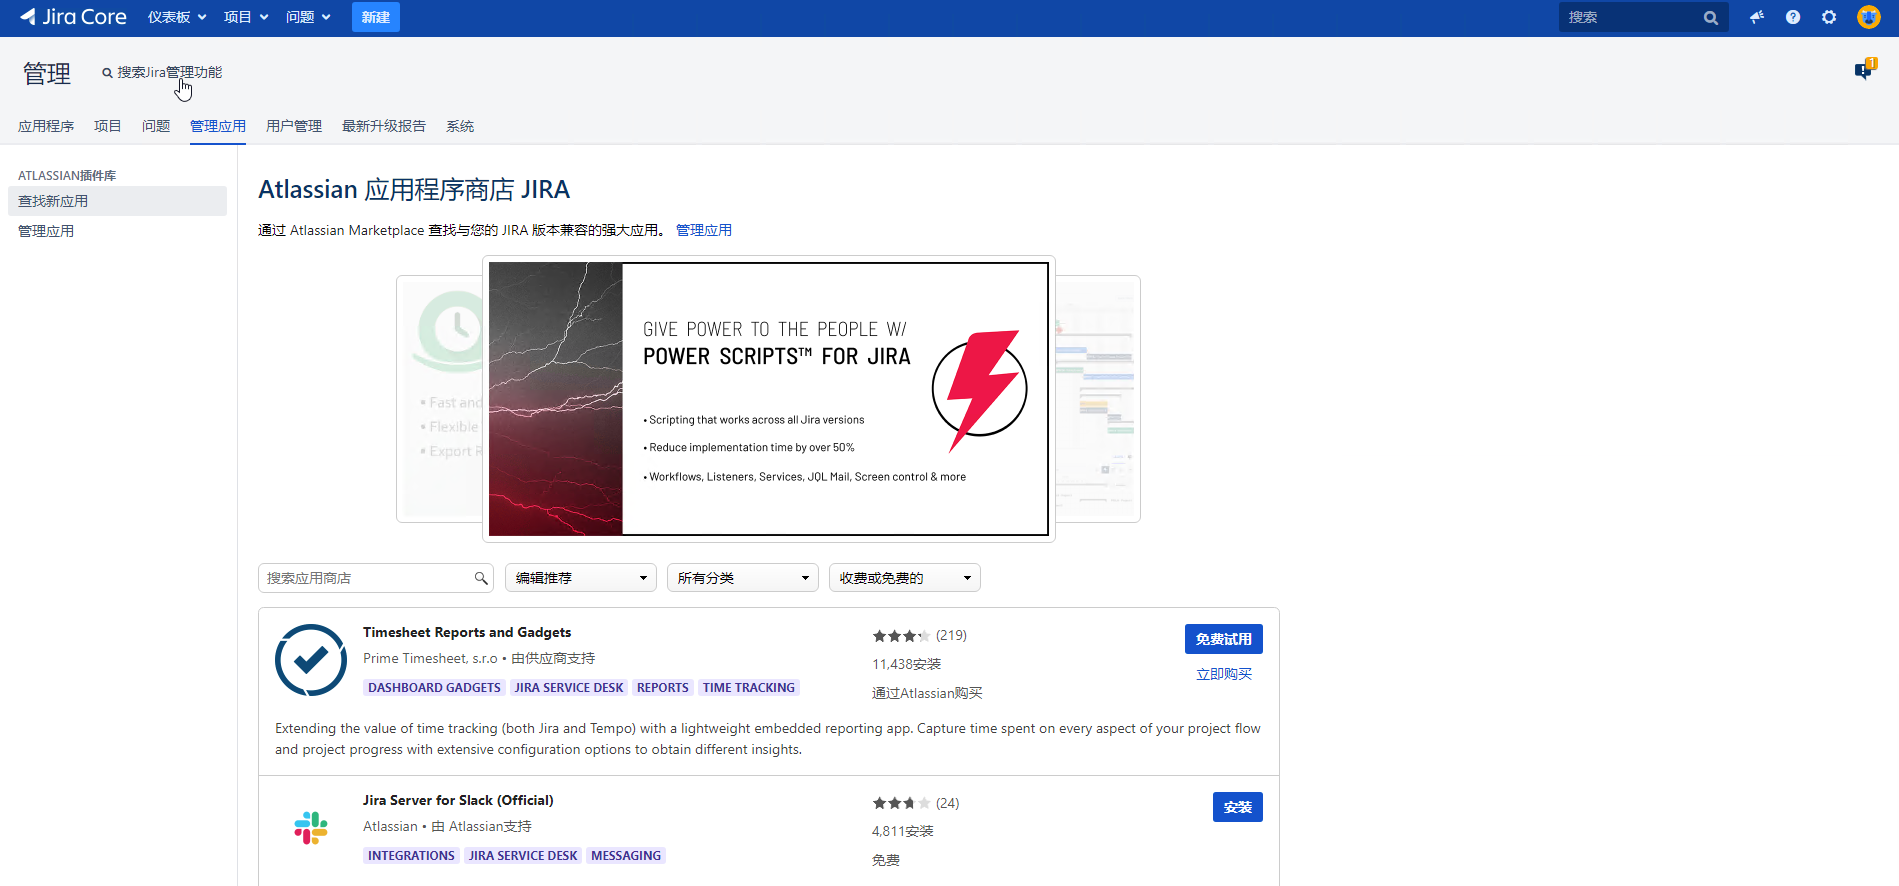Open the Timesheet Reports and Gadgets title
This screenshot has height=886, width=1899.
[467, 632]
